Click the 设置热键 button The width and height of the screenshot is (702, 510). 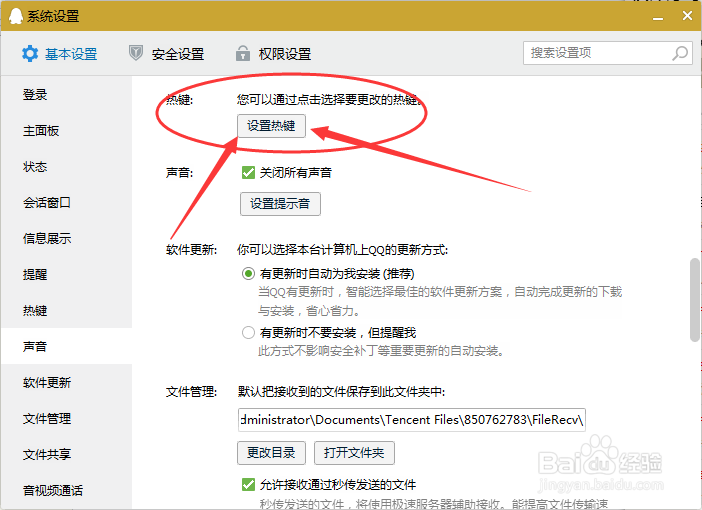[x=271, y=126]
